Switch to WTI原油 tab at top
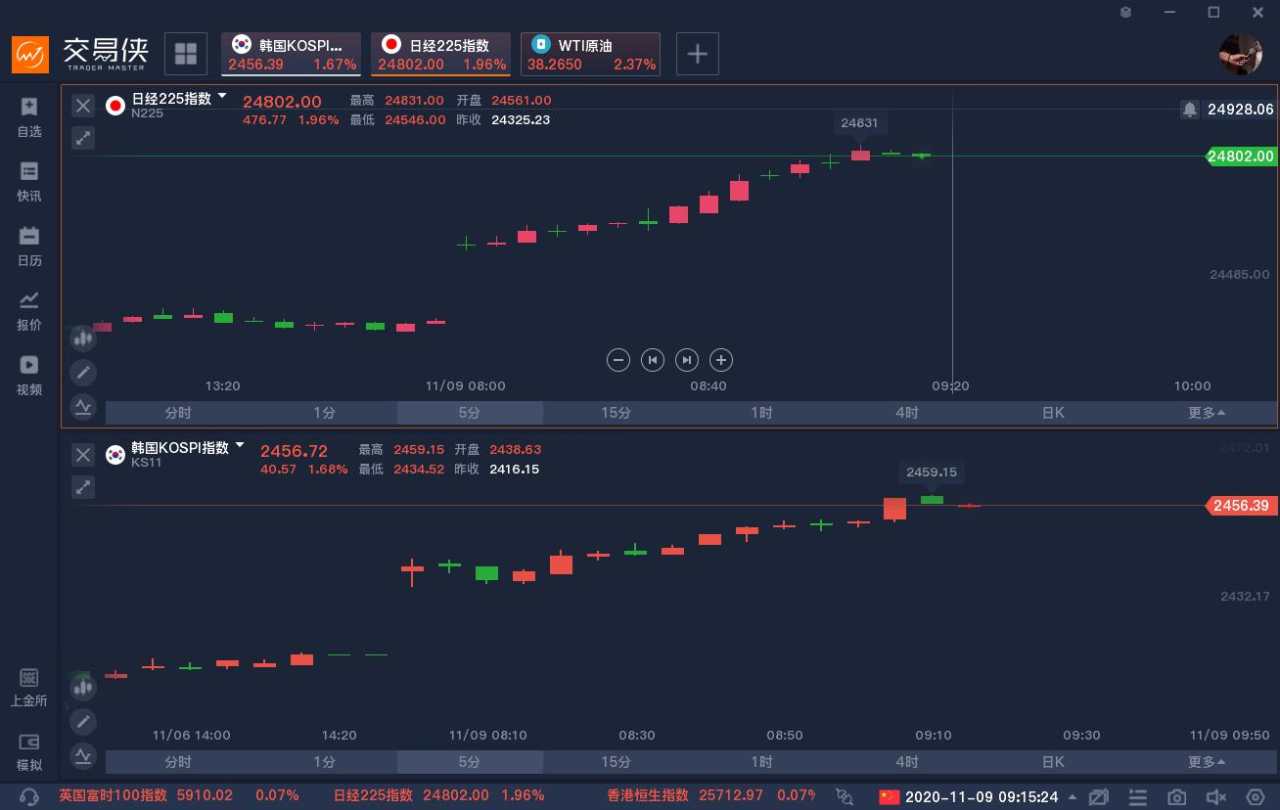This screenshot has width=1280, height=810. point(591,54)
